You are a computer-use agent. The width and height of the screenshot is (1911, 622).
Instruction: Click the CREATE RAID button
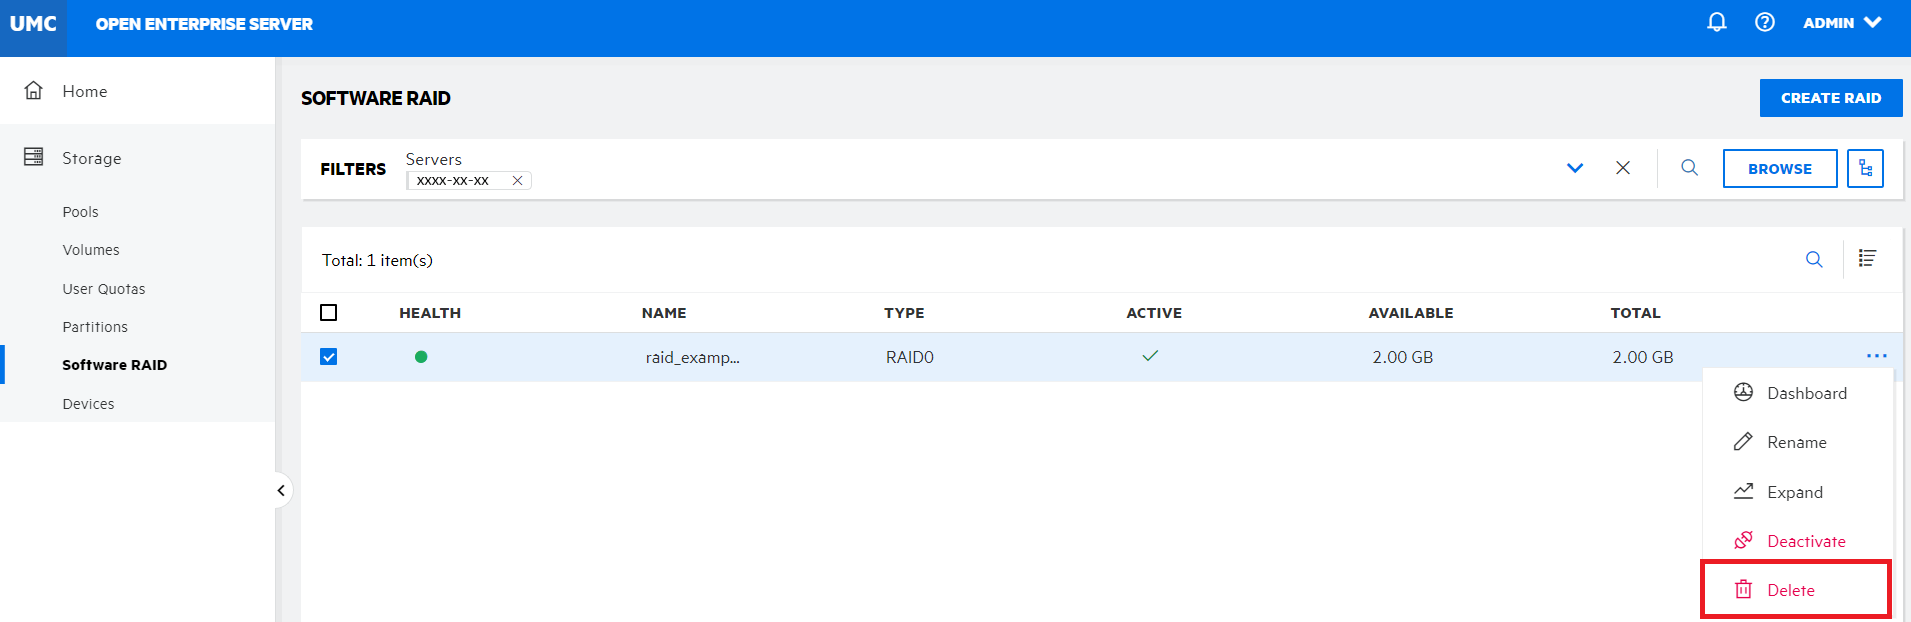coord(1830,98)
